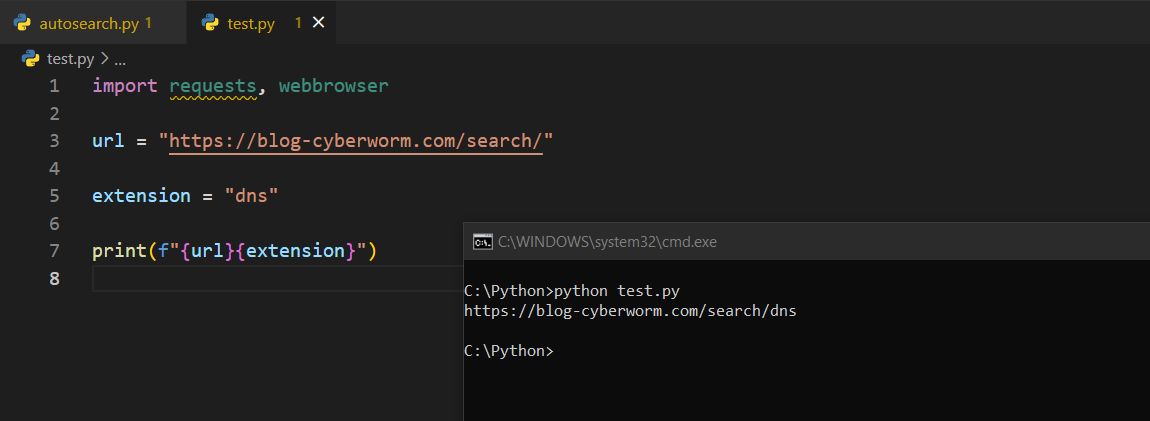The height and width of the screenshot is (421, 1150).
Task: Click the Python icon on autosearch.py tab
Action: coord(22,23)
